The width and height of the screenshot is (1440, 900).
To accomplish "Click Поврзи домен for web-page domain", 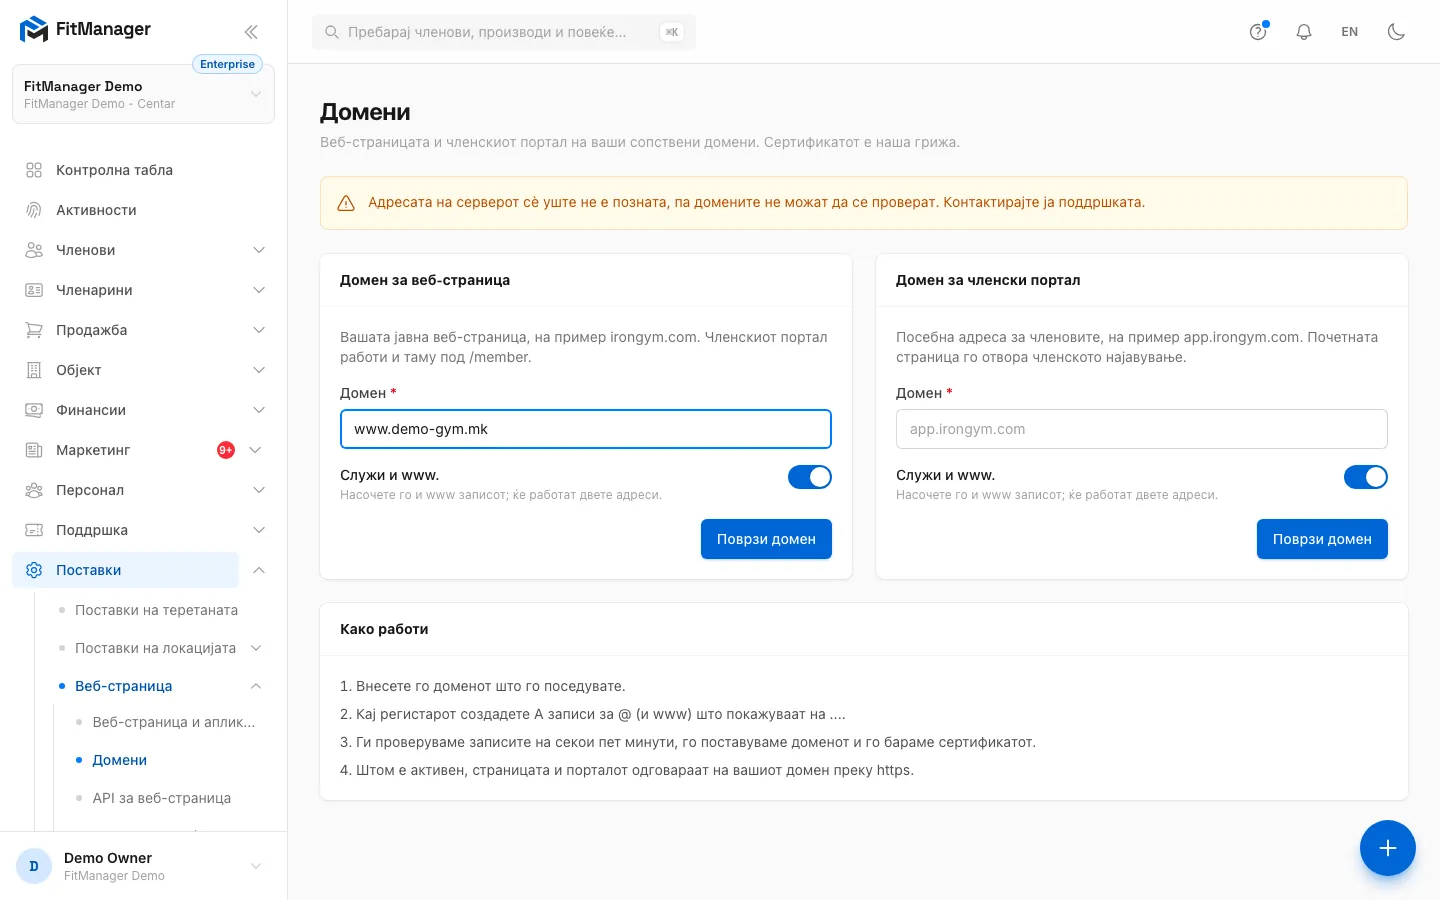I will click(766, 539).
